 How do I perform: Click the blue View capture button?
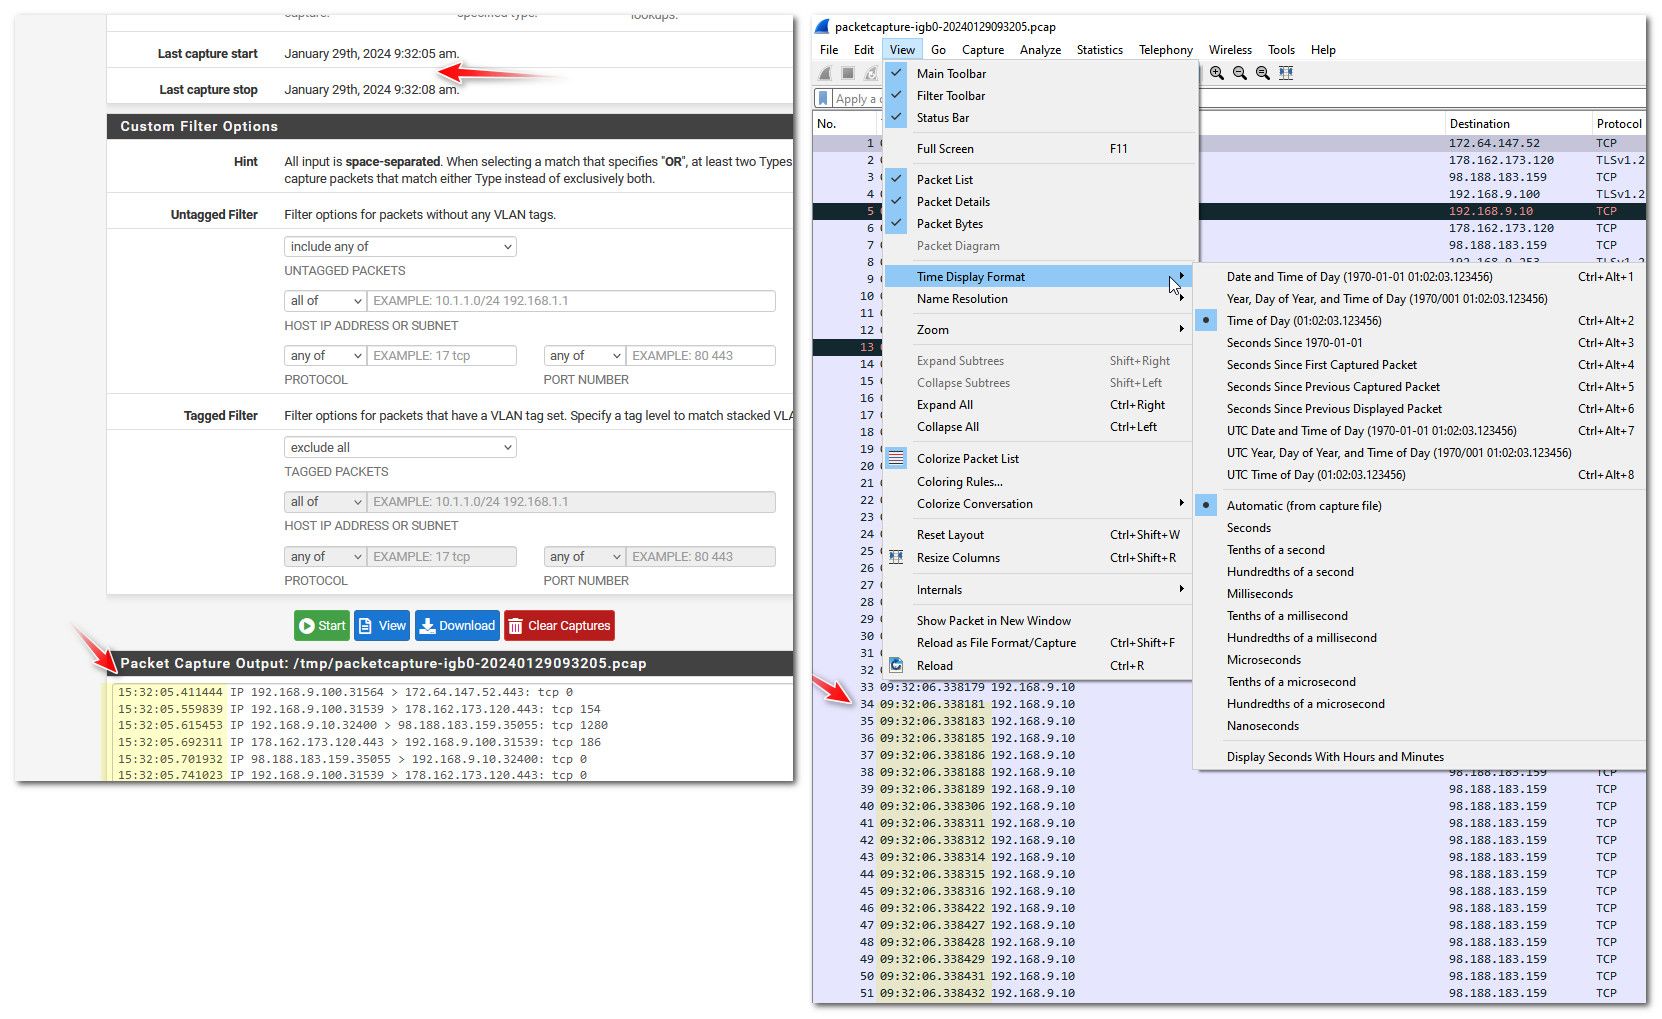coord(382,626)
